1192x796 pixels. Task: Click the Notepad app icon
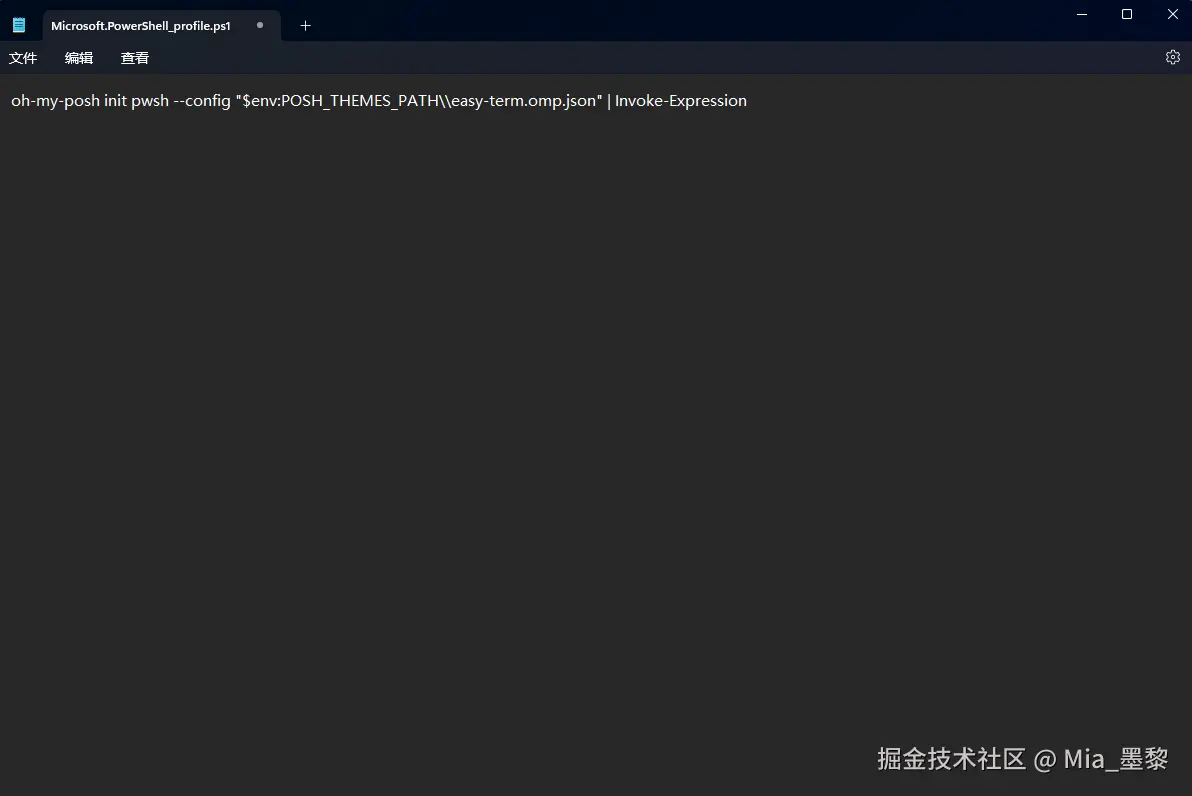coord(19,25)
